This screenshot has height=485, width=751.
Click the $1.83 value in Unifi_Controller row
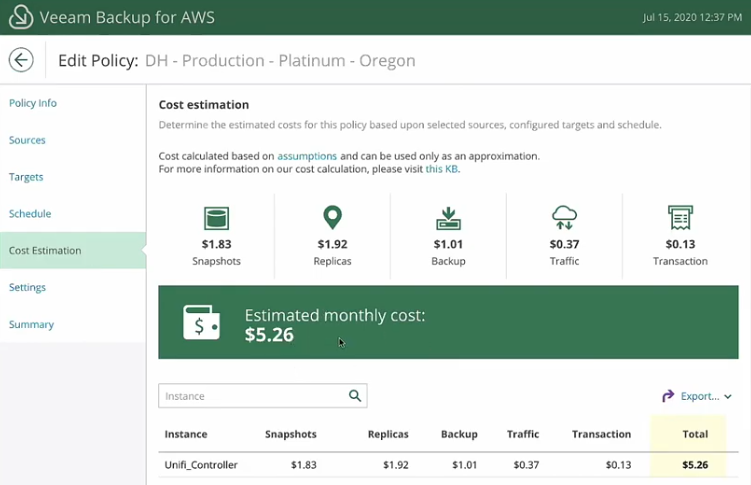(304, 465)
